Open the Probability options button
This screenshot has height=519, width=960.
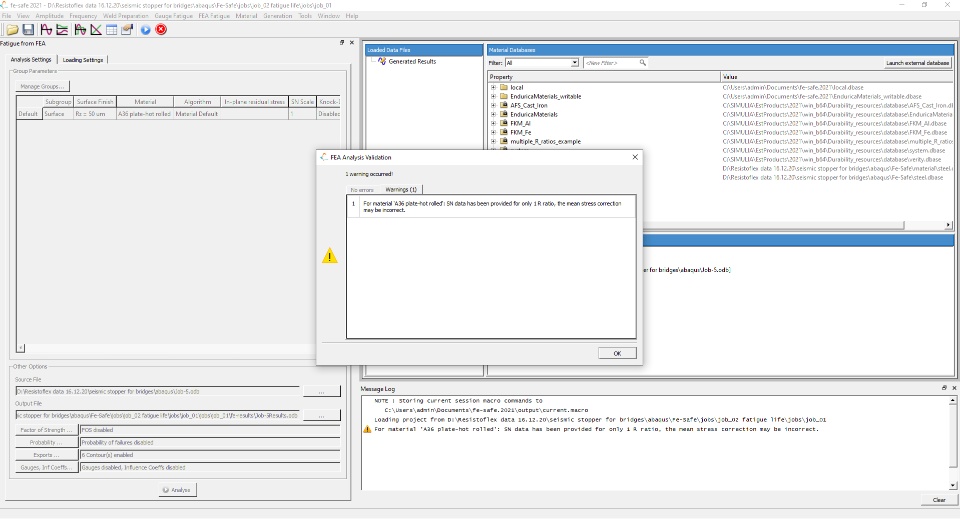tap(47, 442)
